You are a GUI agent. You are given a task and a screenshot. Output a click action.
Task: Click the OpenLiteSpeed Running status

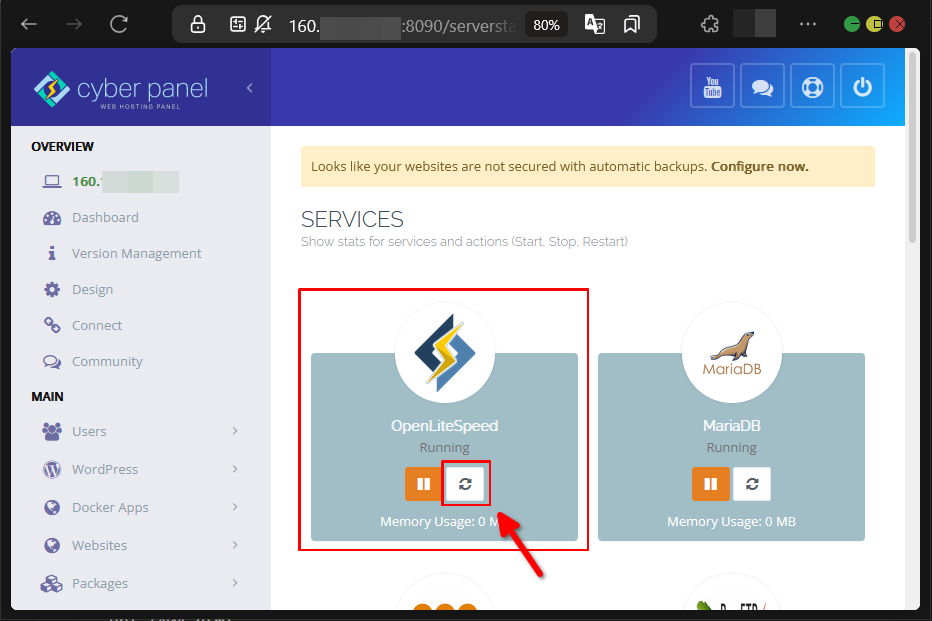click(x=445, y=447)
